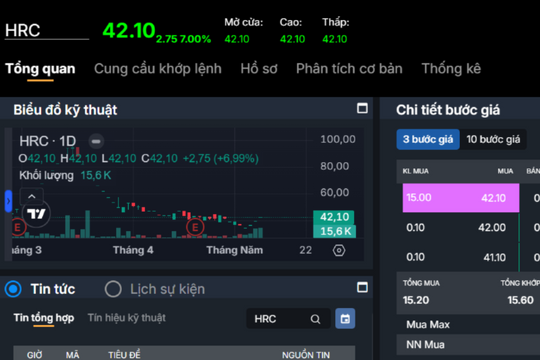Click the HRC · 1D chart symbol title
The height and width of the screenshot is (360, 540).
point(48,141)
